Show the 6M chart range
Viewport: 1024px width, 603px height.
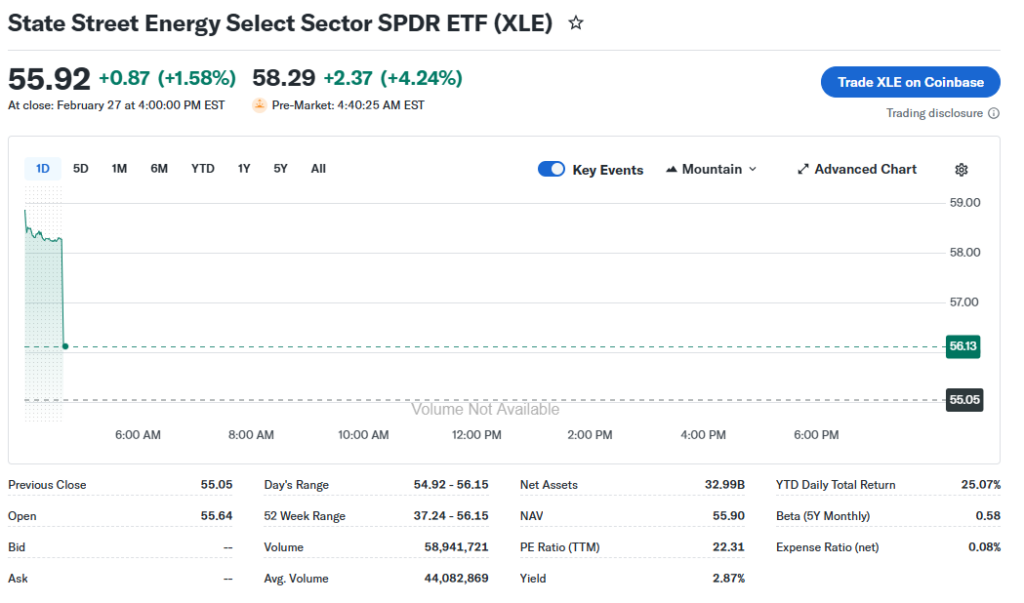159,169
